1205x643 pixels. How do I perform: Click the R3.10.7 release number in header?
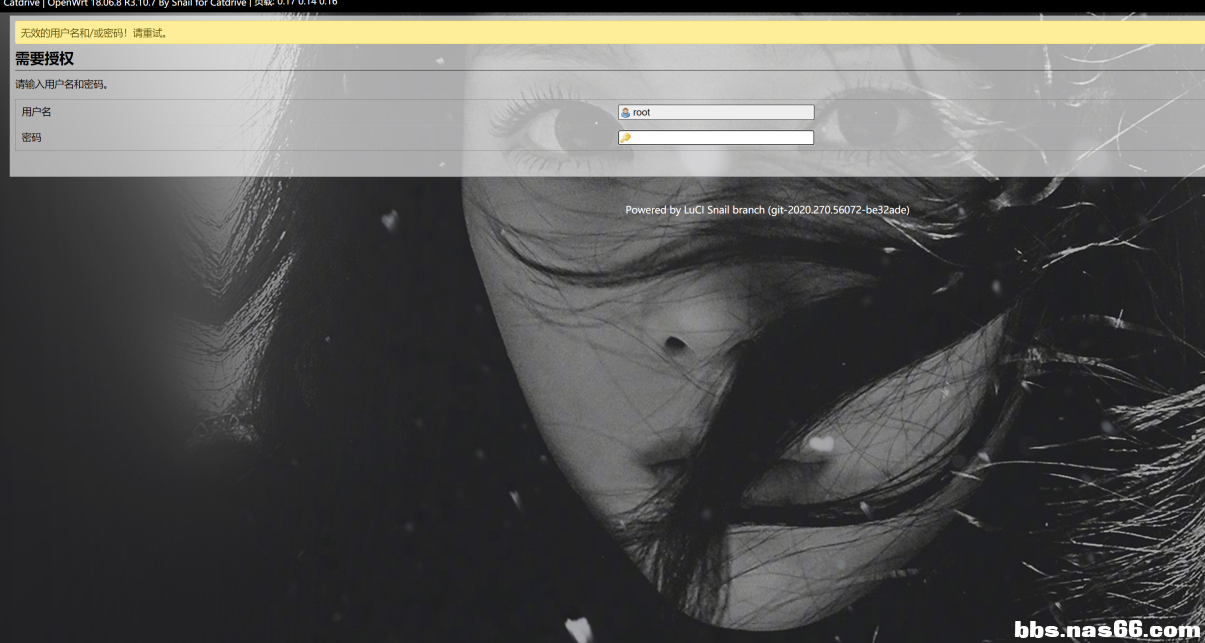click(x=139, y=3)
